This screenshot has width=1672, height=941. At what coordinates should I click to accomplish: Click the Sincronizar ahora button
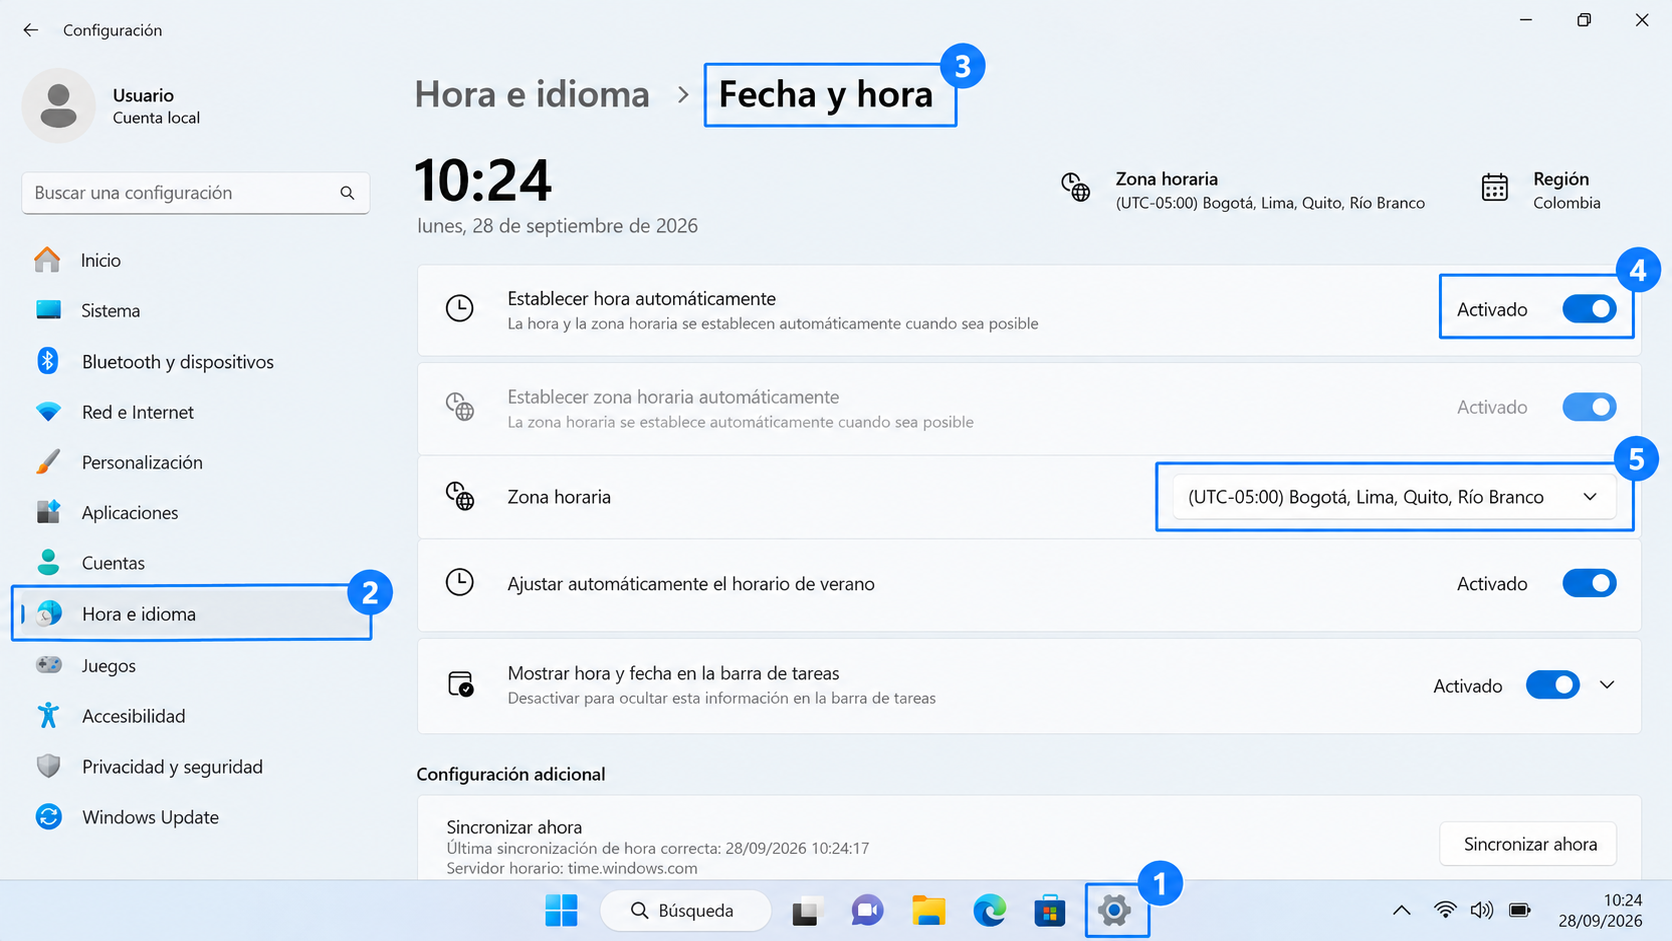point(1529,844)
